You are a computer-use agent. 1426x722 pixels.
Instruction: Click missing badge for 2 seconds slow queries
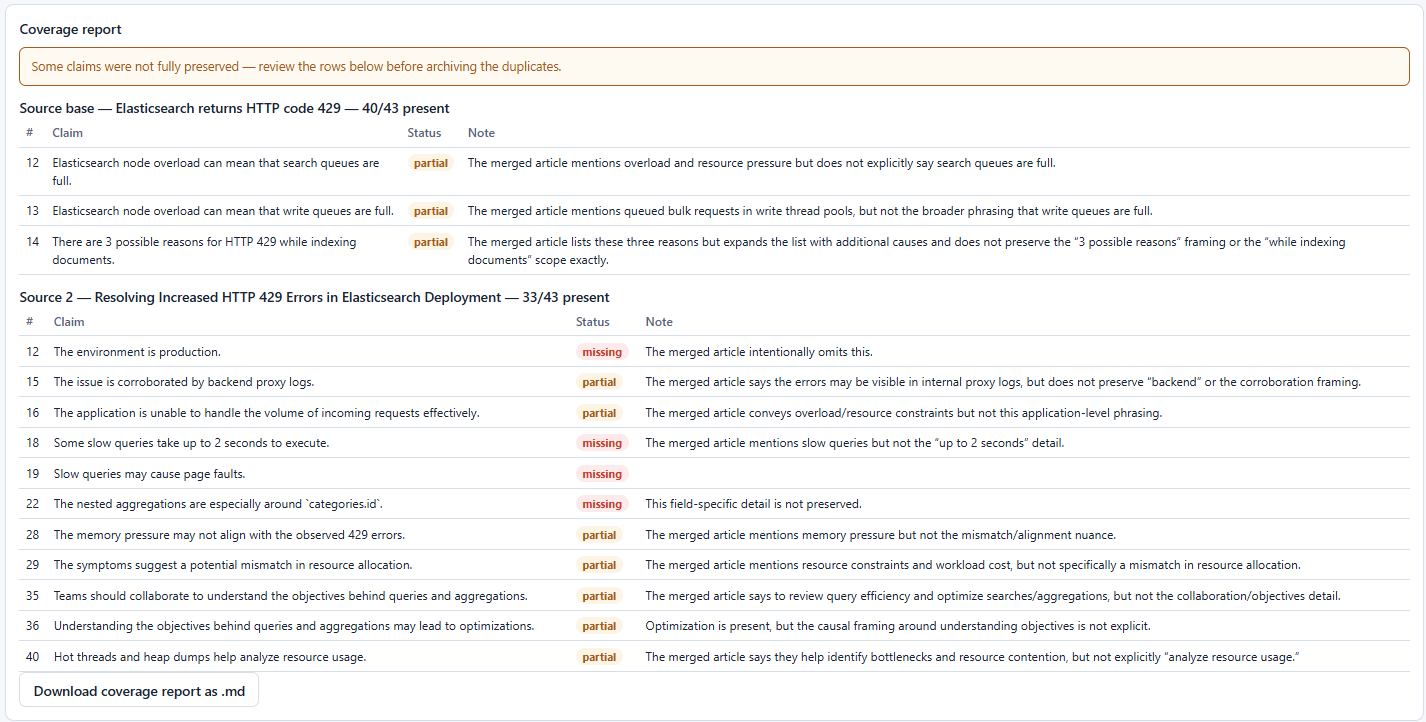coord(602,443)
